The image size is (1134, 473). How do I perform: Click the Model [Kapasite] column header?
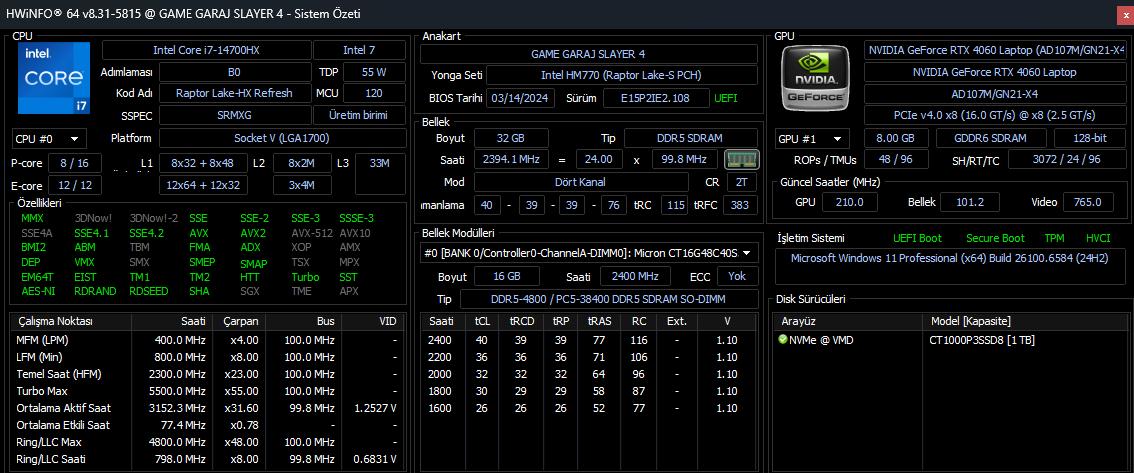1023,321
